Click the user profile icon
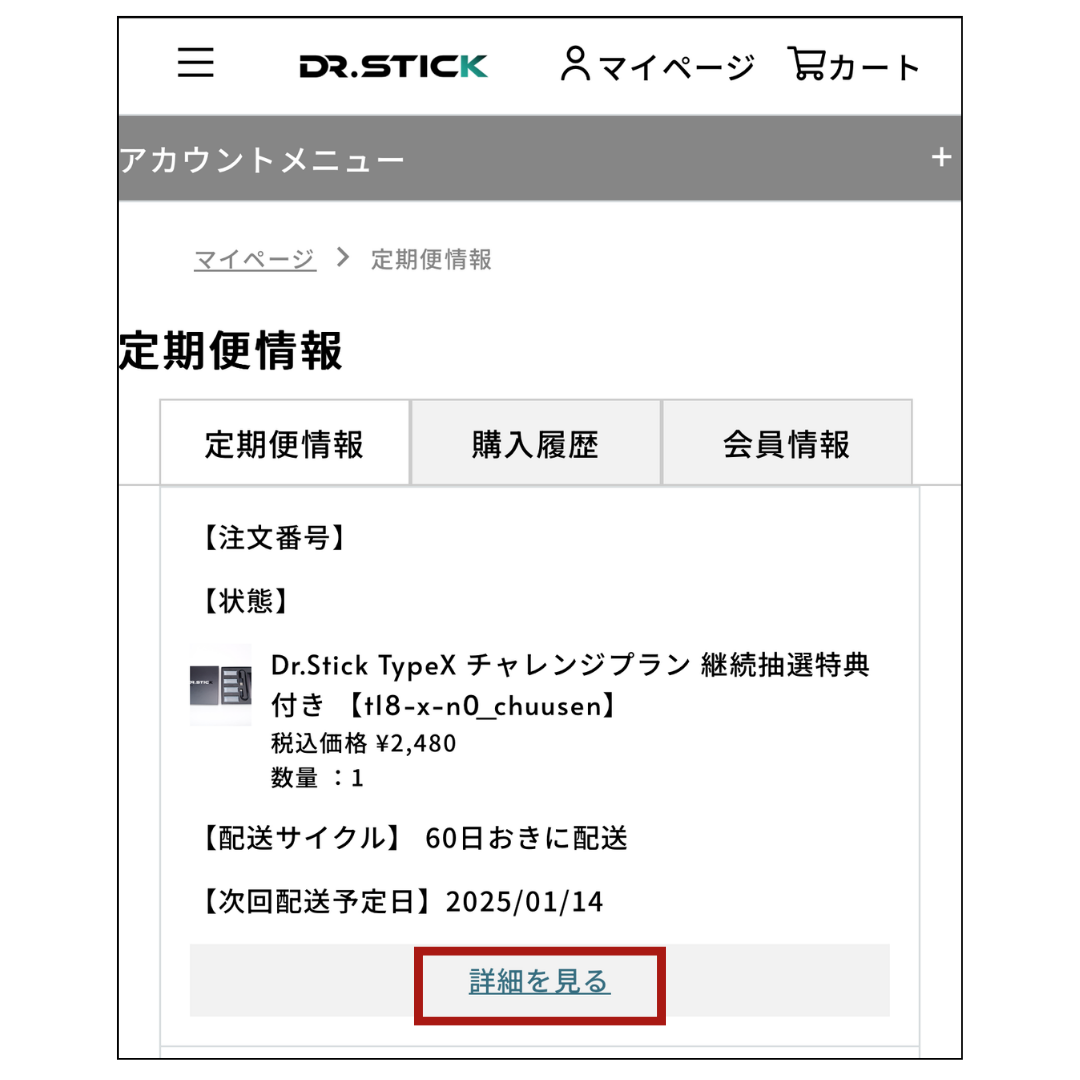The width and height of the screenshot is (1080, 1080). pos(575,63)
